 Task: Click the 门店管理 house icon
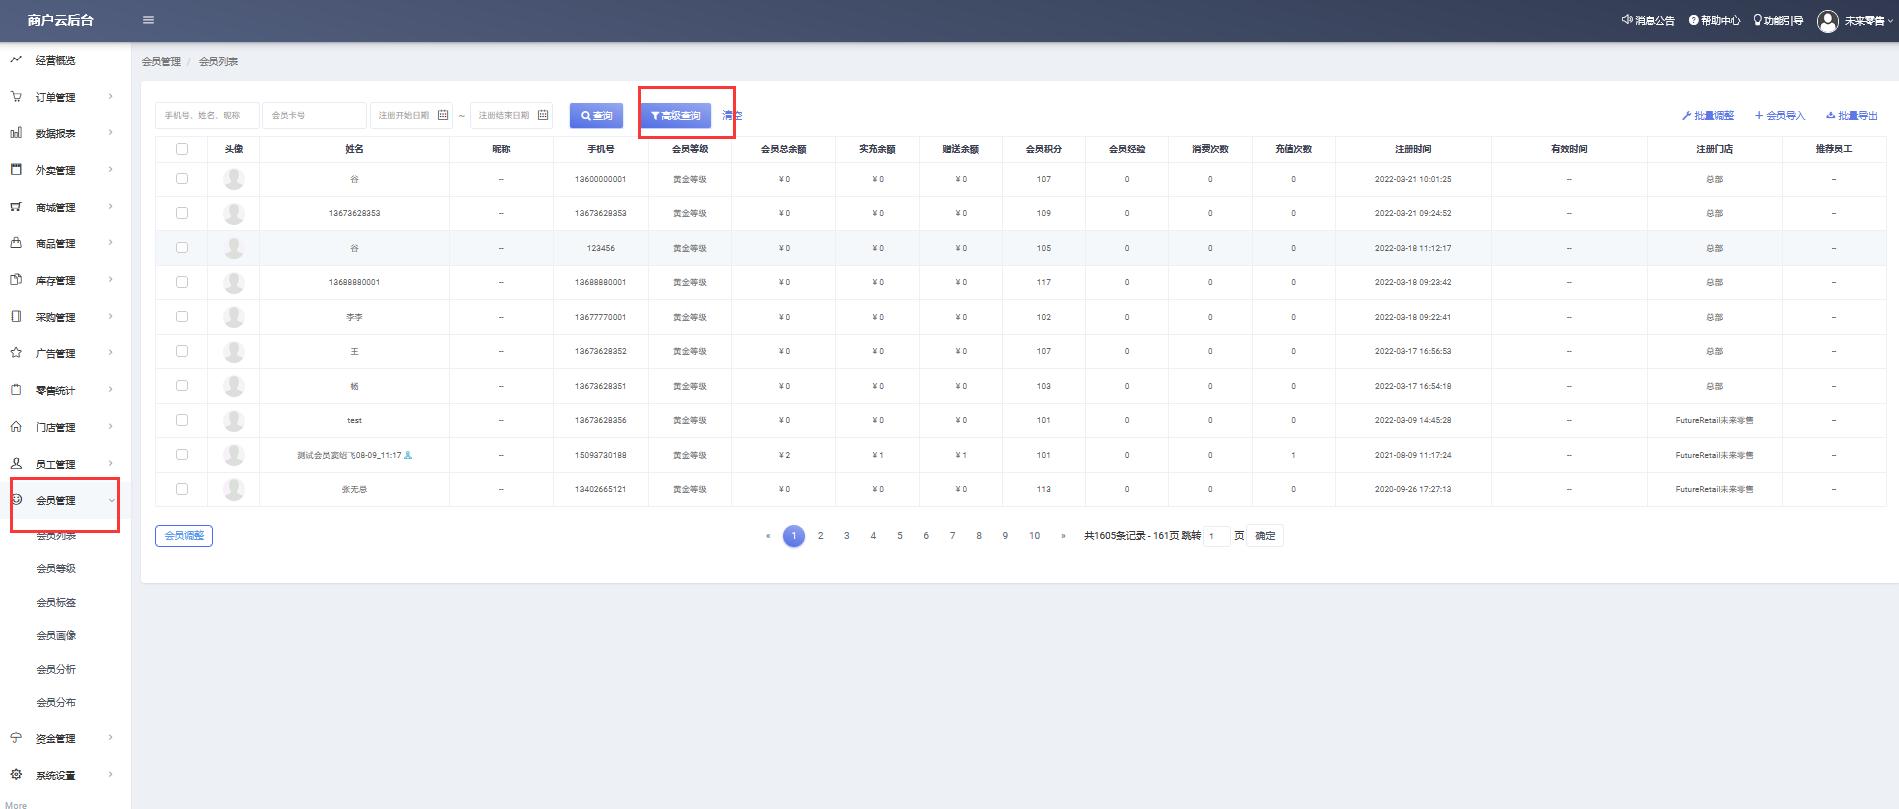[16, 427]
